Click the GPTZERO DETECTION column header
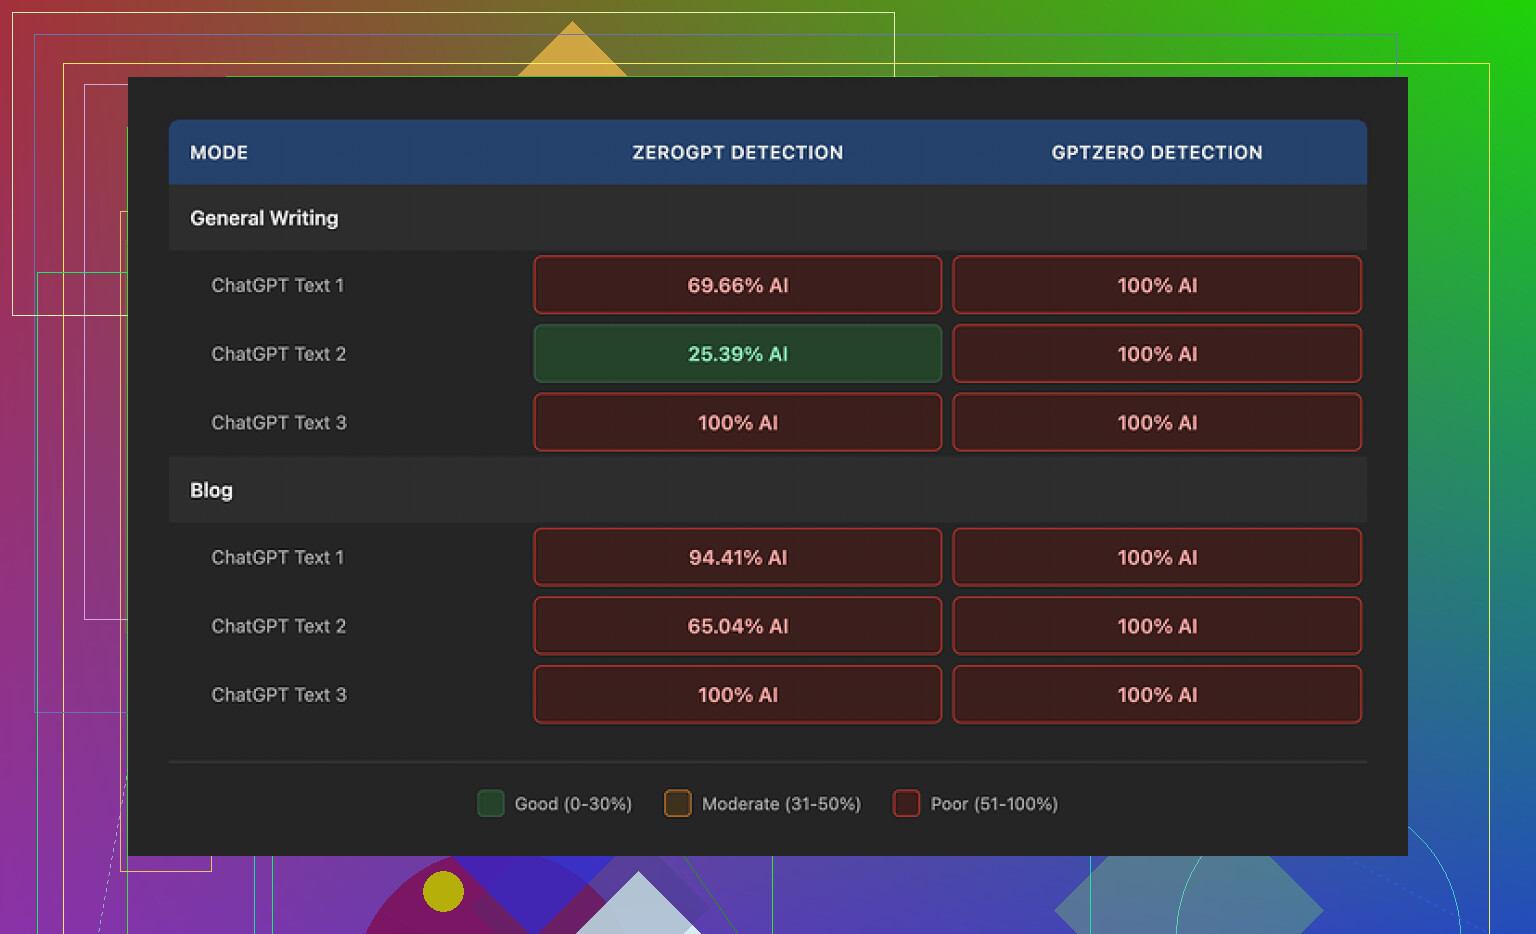Viewport: 1536px width, 934px height. point(1156,152)
